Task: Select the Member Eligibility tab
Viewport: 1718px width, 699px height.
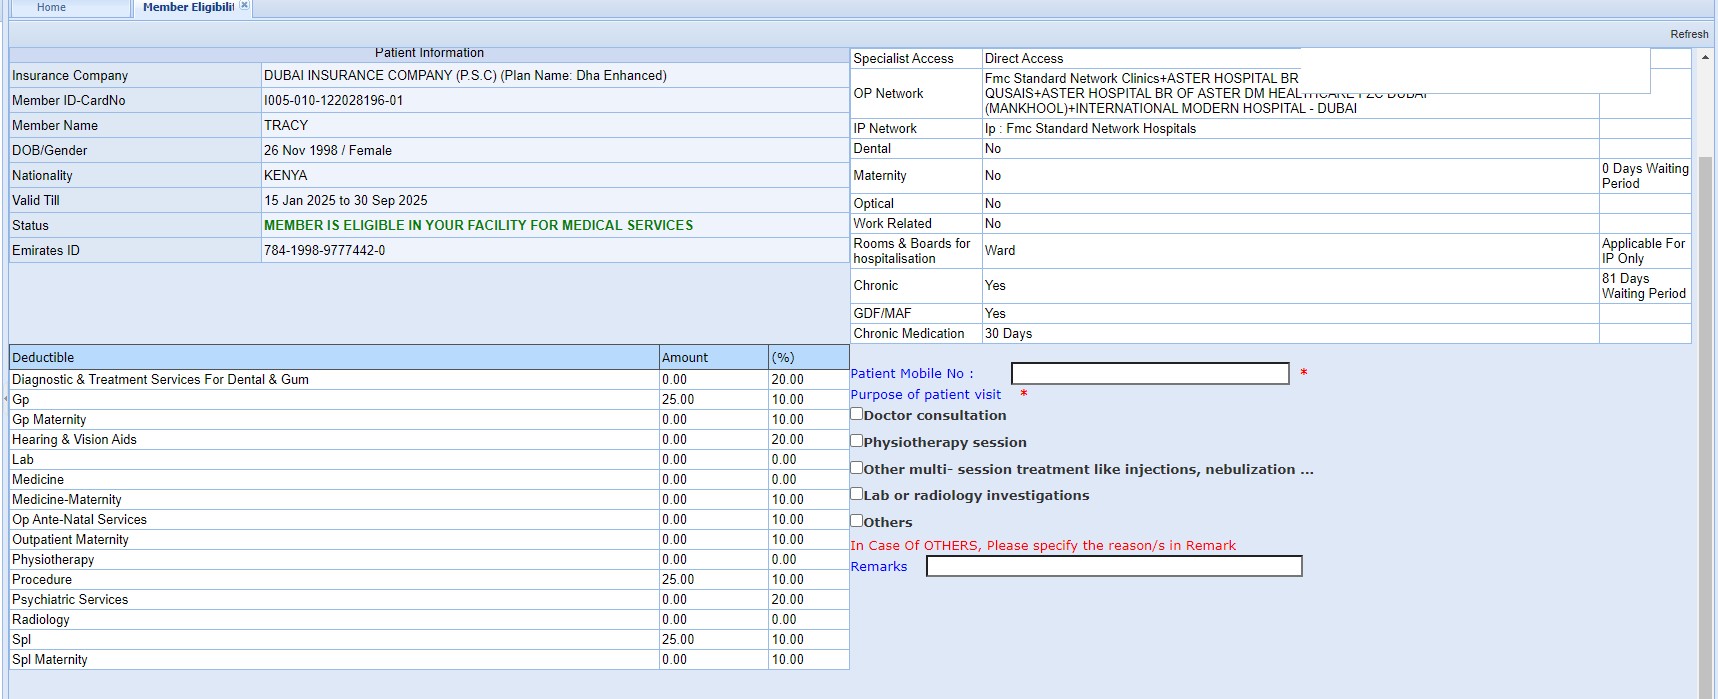Action: [187, 8]
